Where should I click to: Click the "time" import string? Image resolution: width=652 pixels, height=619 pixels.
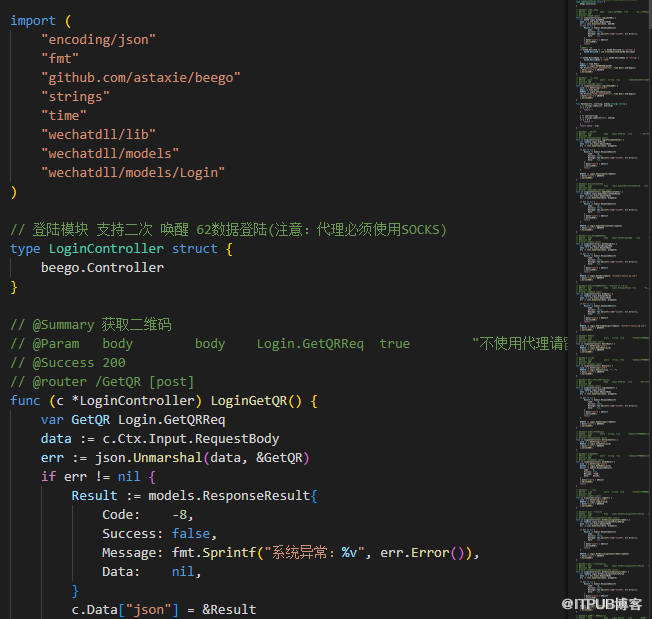(64, 116)
